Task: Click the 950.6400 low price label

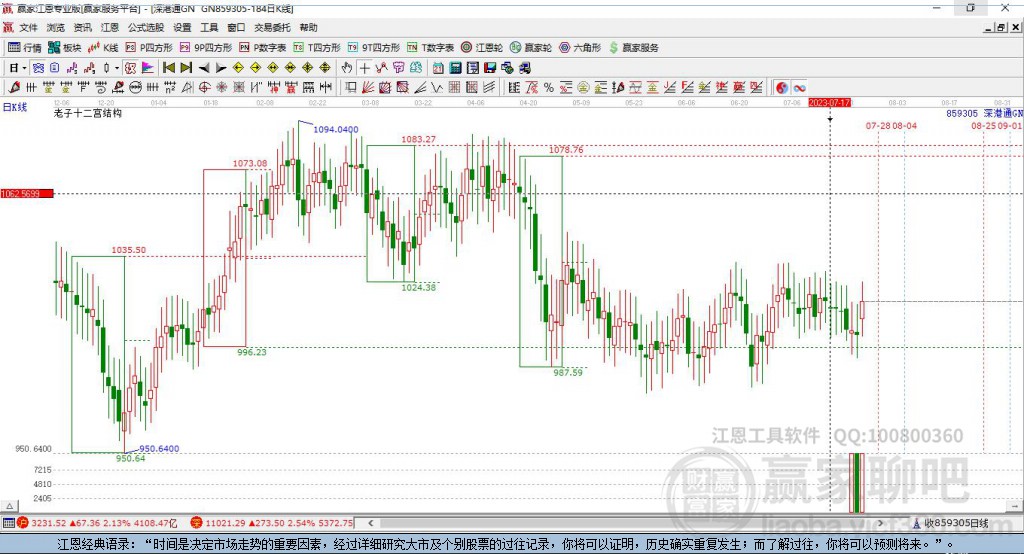Action: tap(159, 448)
